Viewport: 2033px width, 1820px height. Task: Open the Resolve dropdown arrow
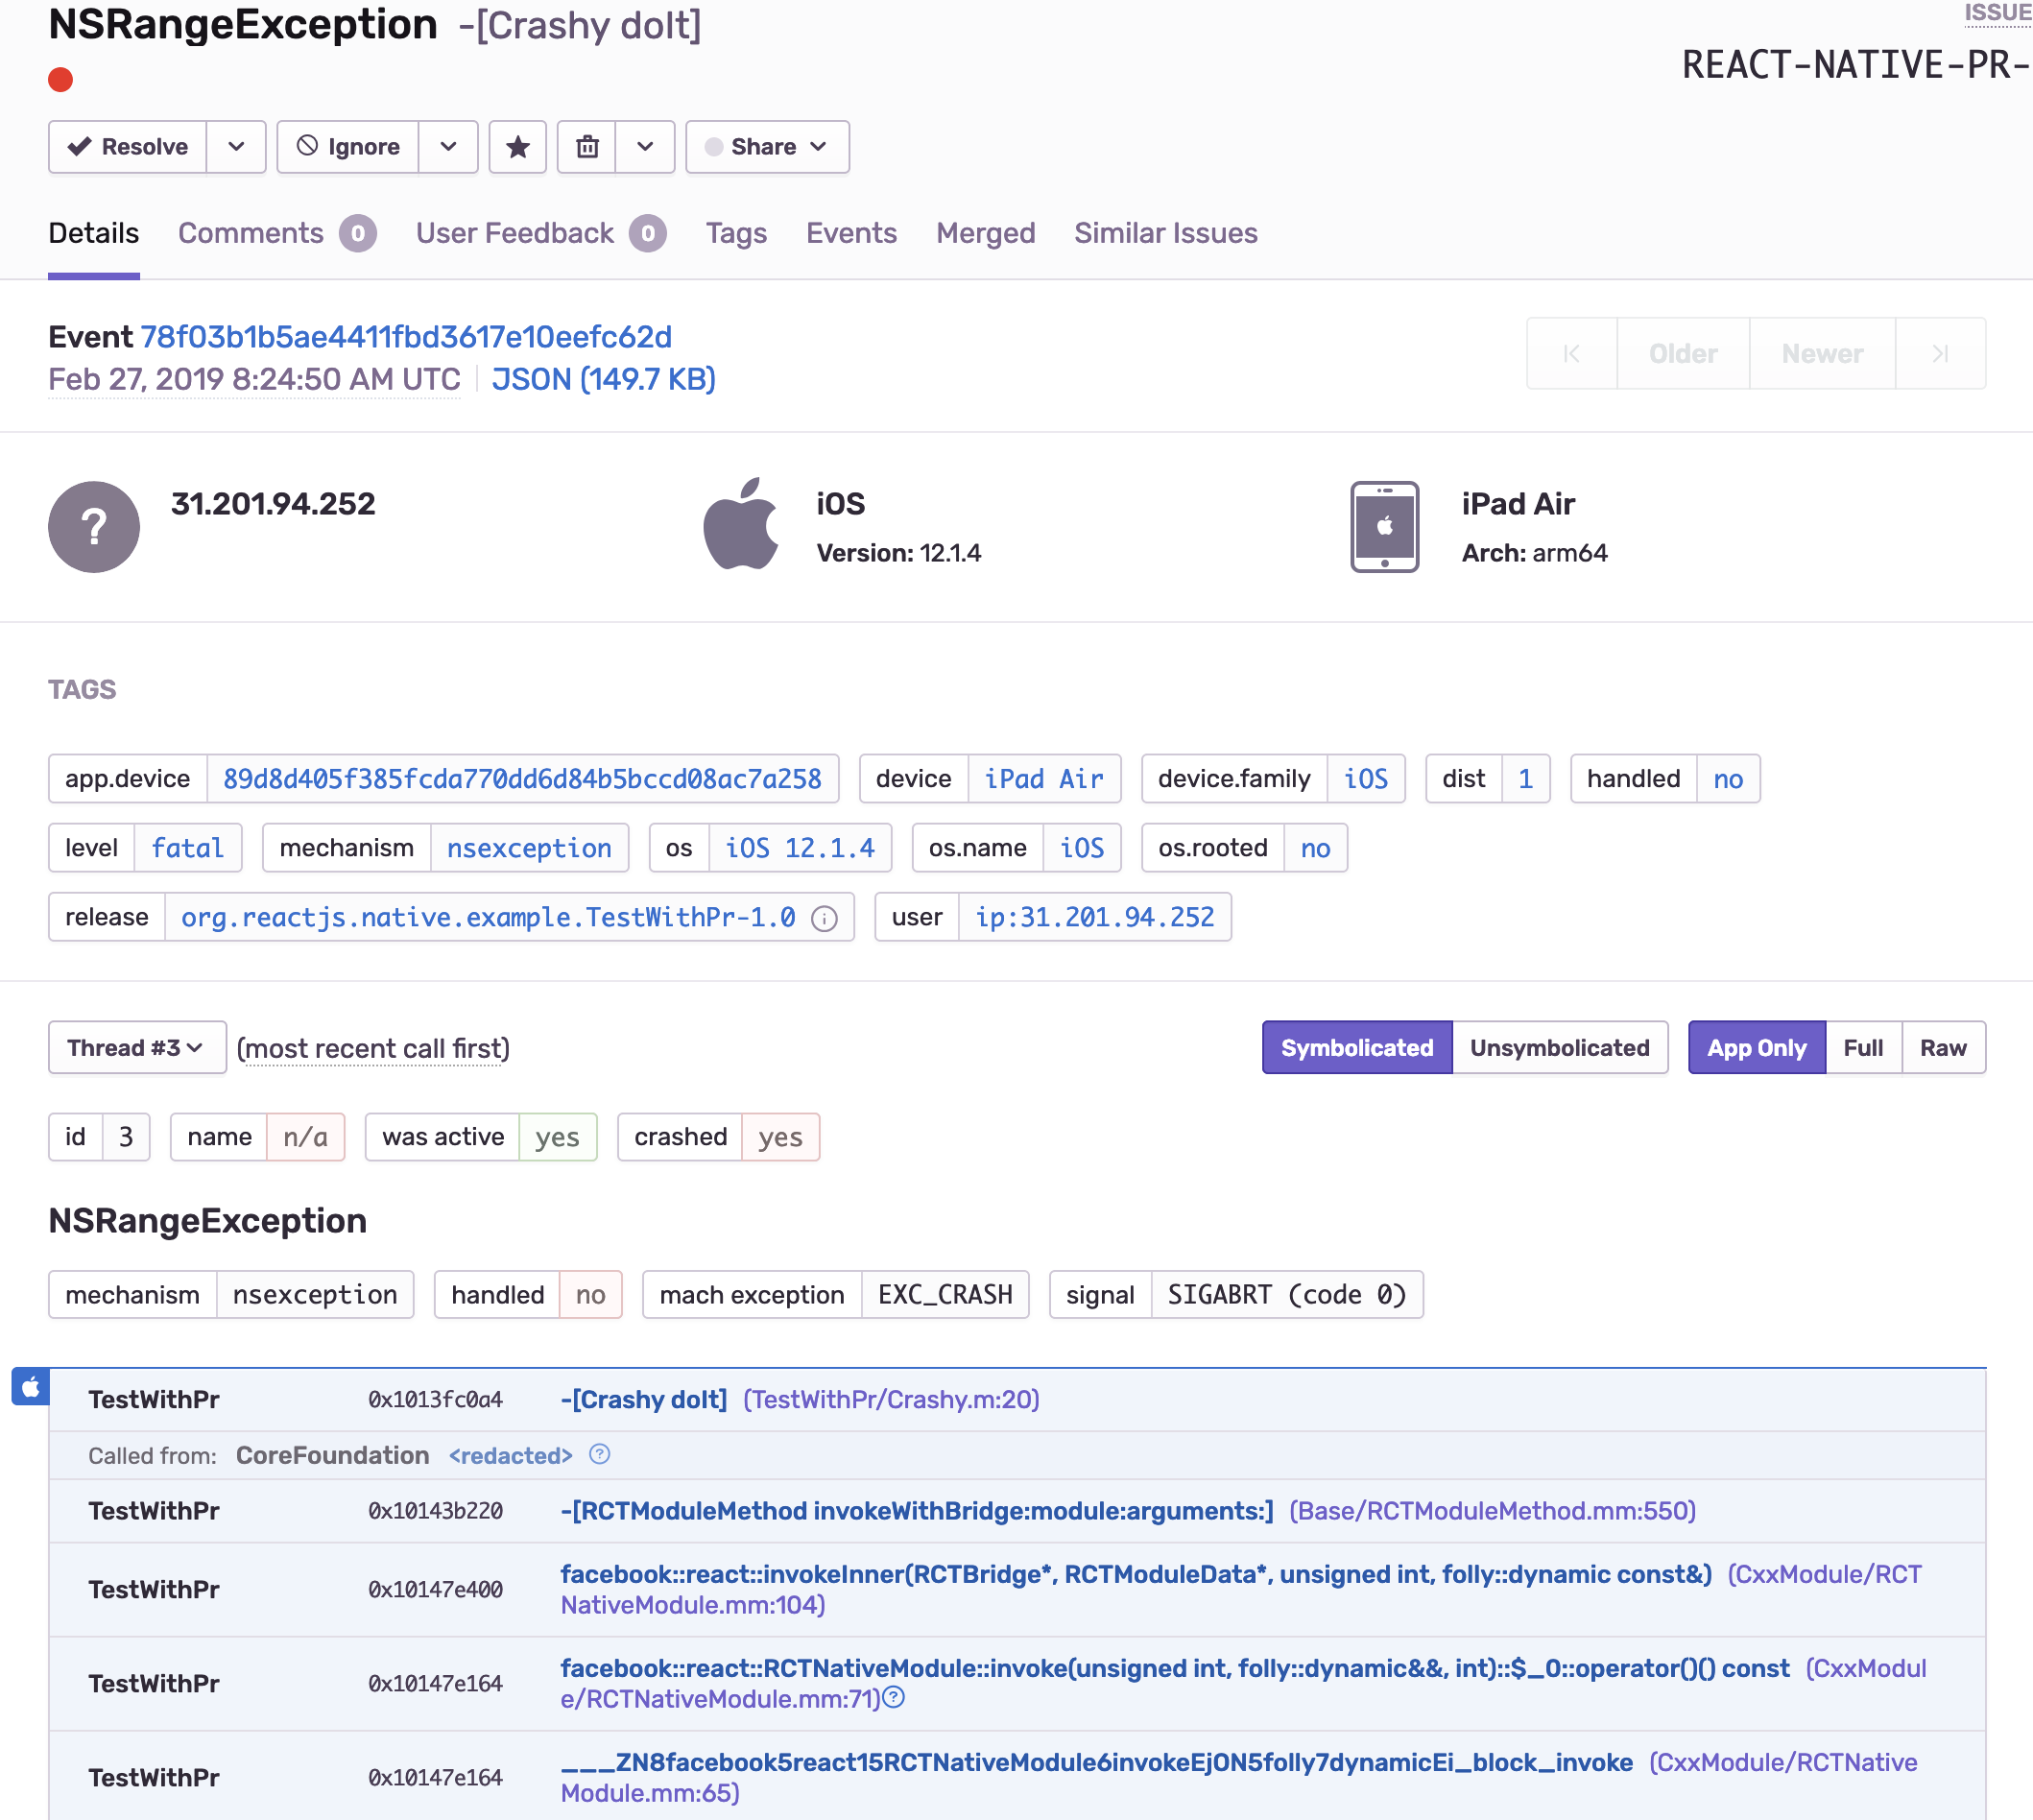tap(236, 147)
